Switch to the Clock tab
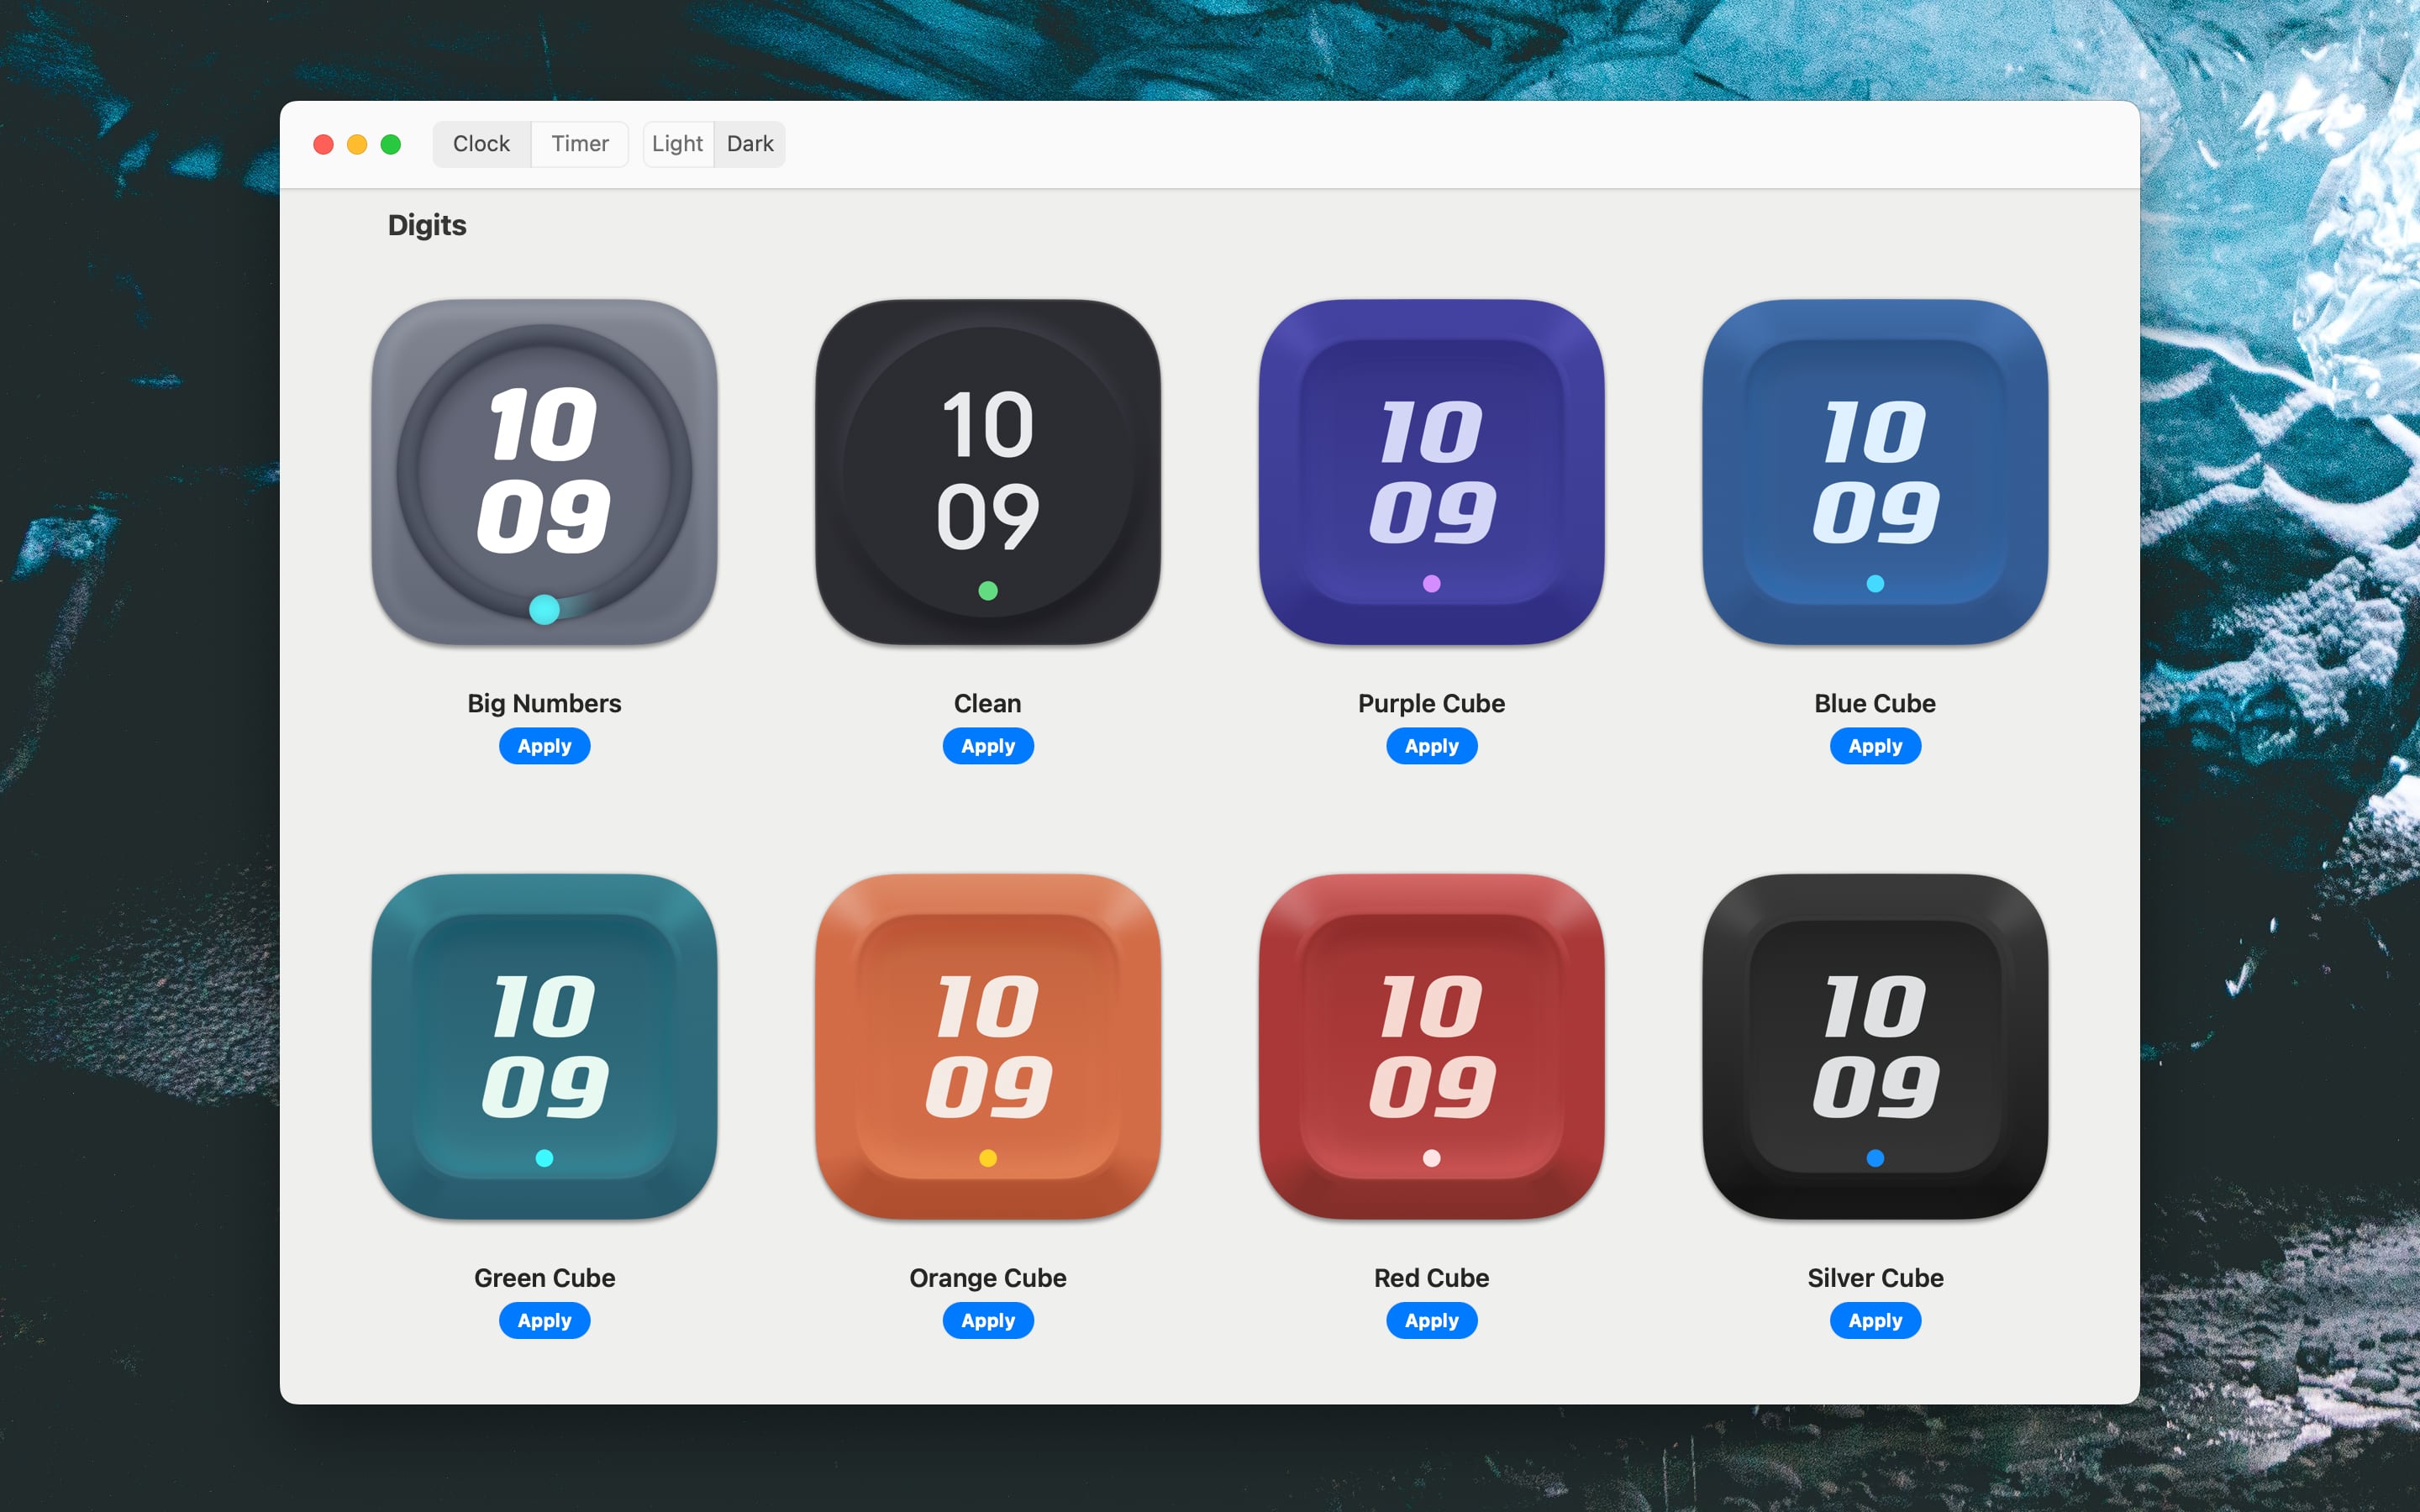The height and width of the screenshot is (1512, 2420). (x=481, y=143)
